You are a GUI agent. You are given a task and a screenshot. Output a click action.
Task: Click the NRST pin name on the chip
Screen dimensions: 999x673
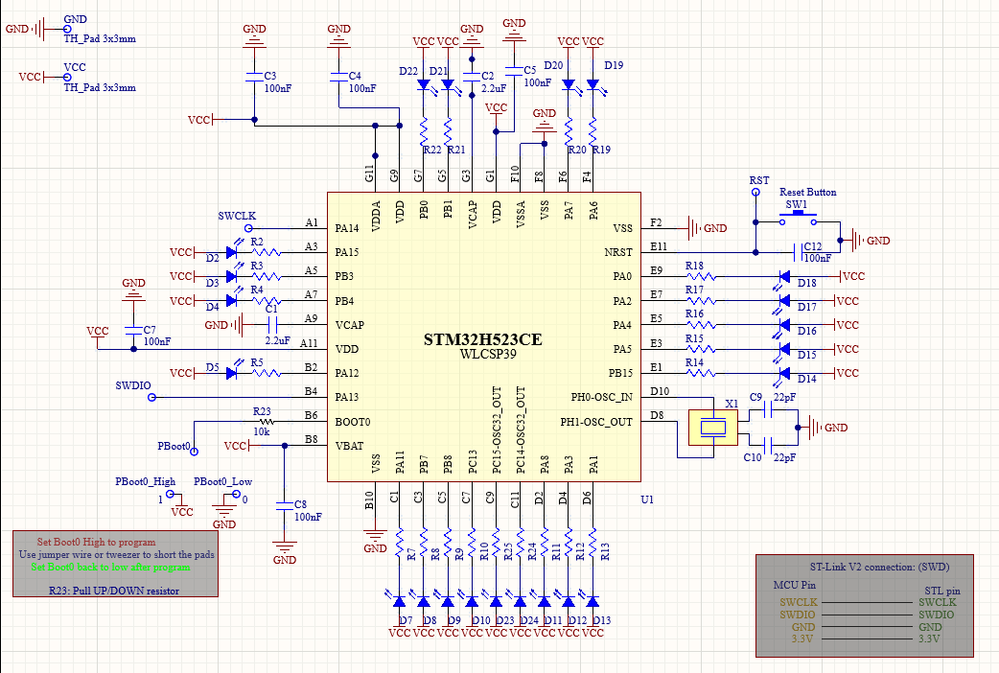click(618, 252)
